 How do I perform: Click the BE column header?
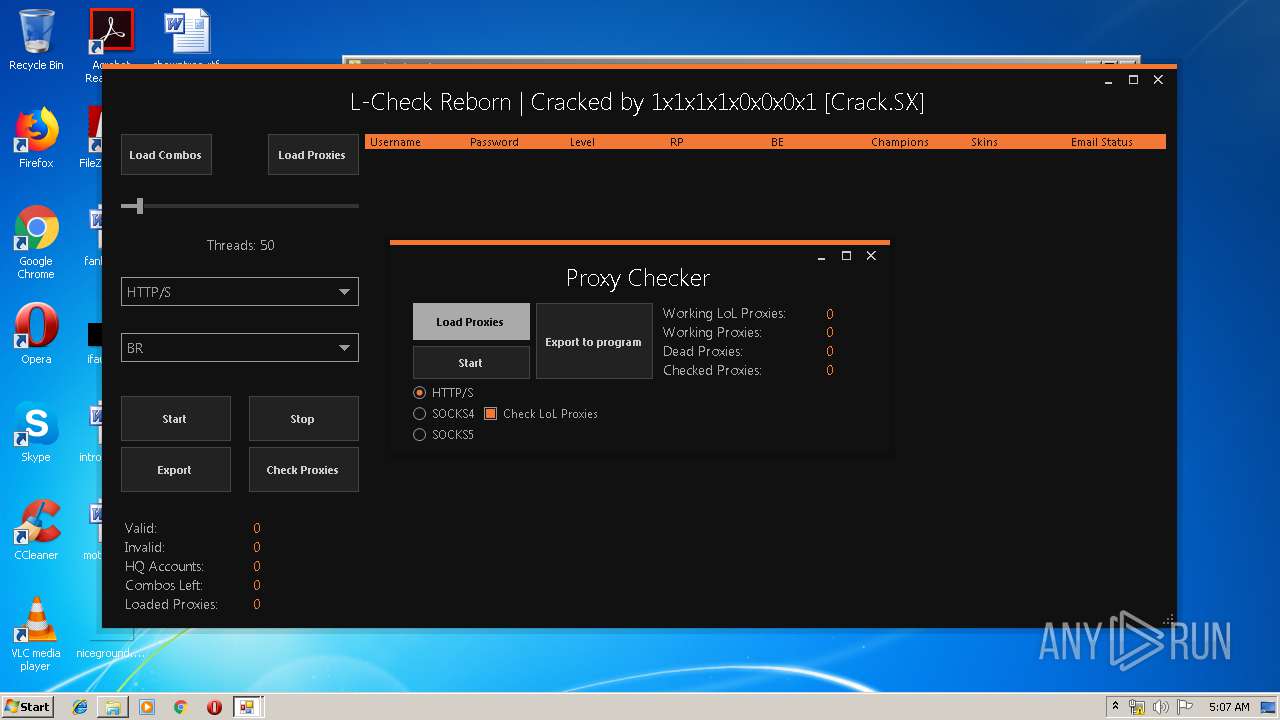777,142
